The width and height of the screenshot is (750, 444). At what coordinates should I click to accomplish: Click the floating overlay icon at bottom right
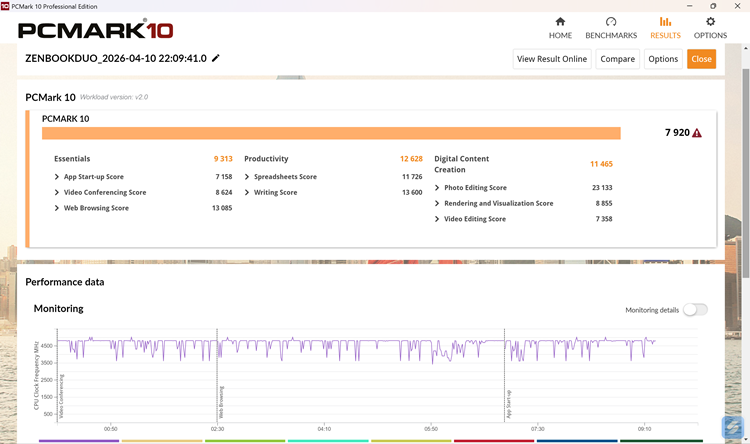tap(732, 427)
